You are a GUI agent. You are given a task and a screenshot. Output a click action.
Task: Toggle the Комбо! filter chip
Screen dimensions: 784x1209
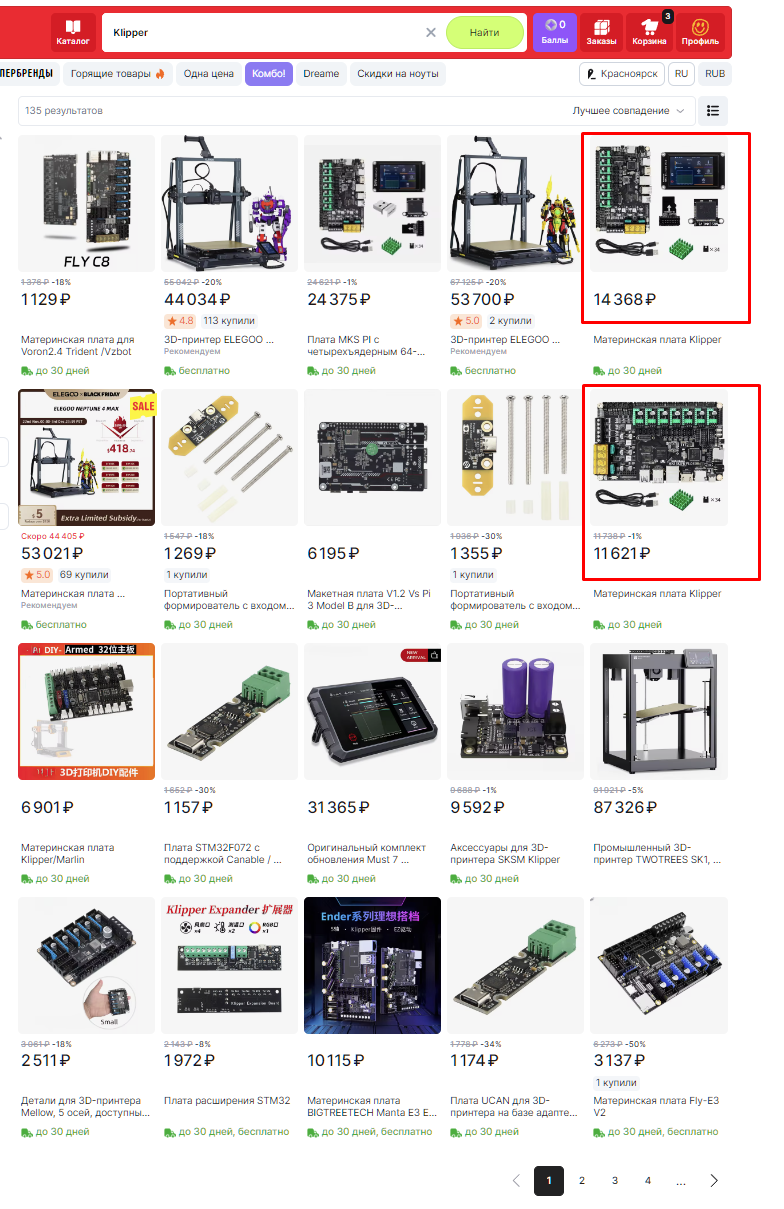click(269, 74)
